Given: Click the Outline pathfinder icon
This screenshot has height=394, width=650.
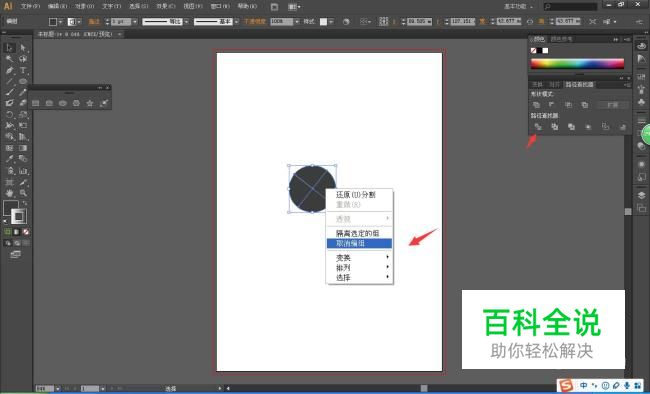Looking at the screenshot, I should [605, 127].
